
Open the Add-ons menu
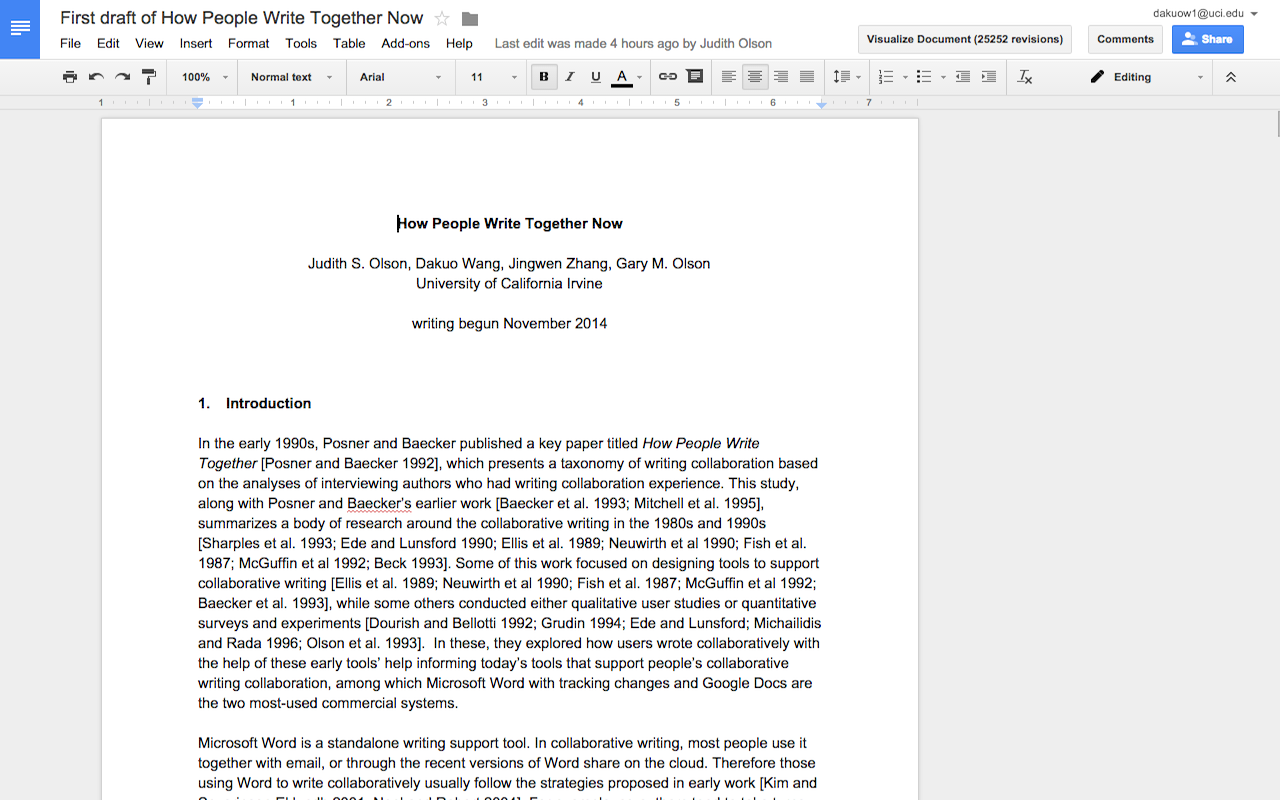tap(405, 43)
